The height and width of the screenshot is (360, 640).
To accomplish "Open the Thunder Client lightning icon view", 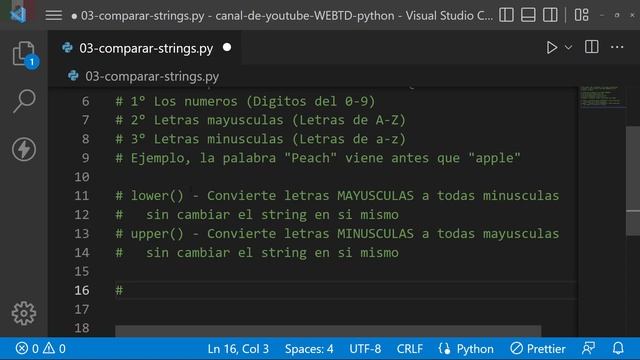I will [x=24, y=149].
